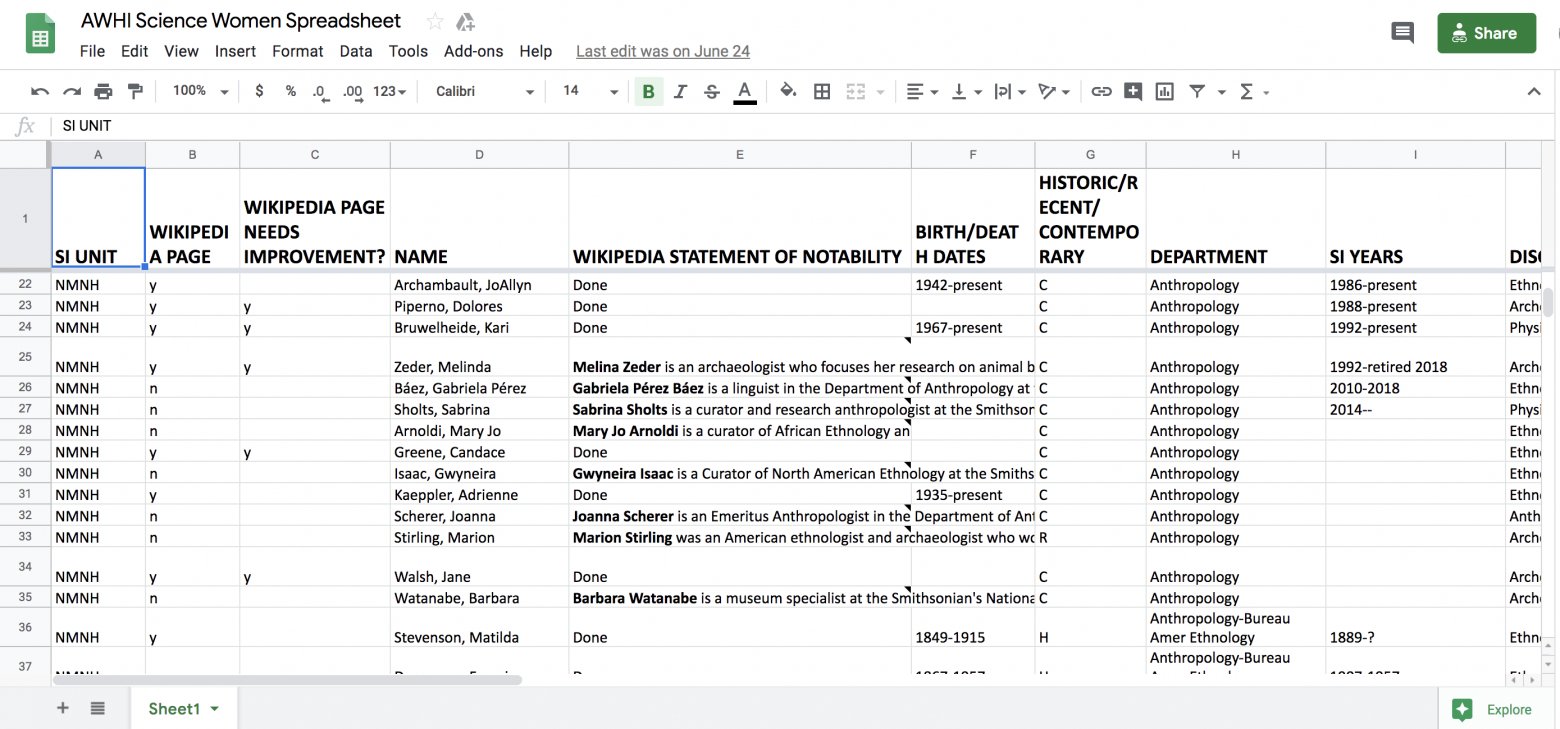Open the Help menu
Viewport: 1560px width, 729px height.
536,51
